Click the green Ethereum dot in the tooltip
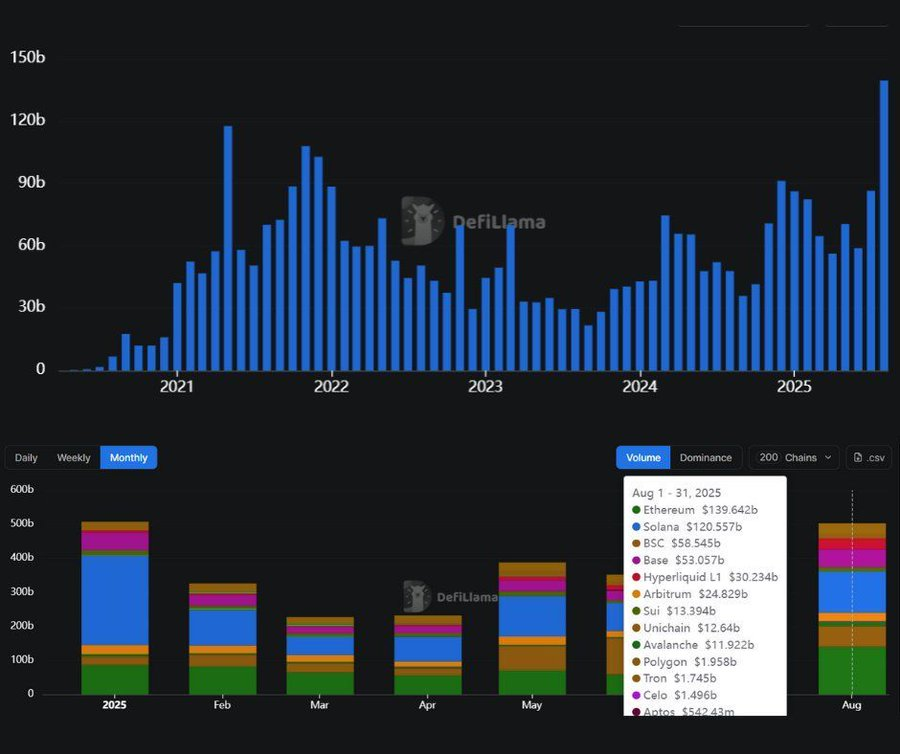This screenshot has width=900, height=754. point(637,510)
